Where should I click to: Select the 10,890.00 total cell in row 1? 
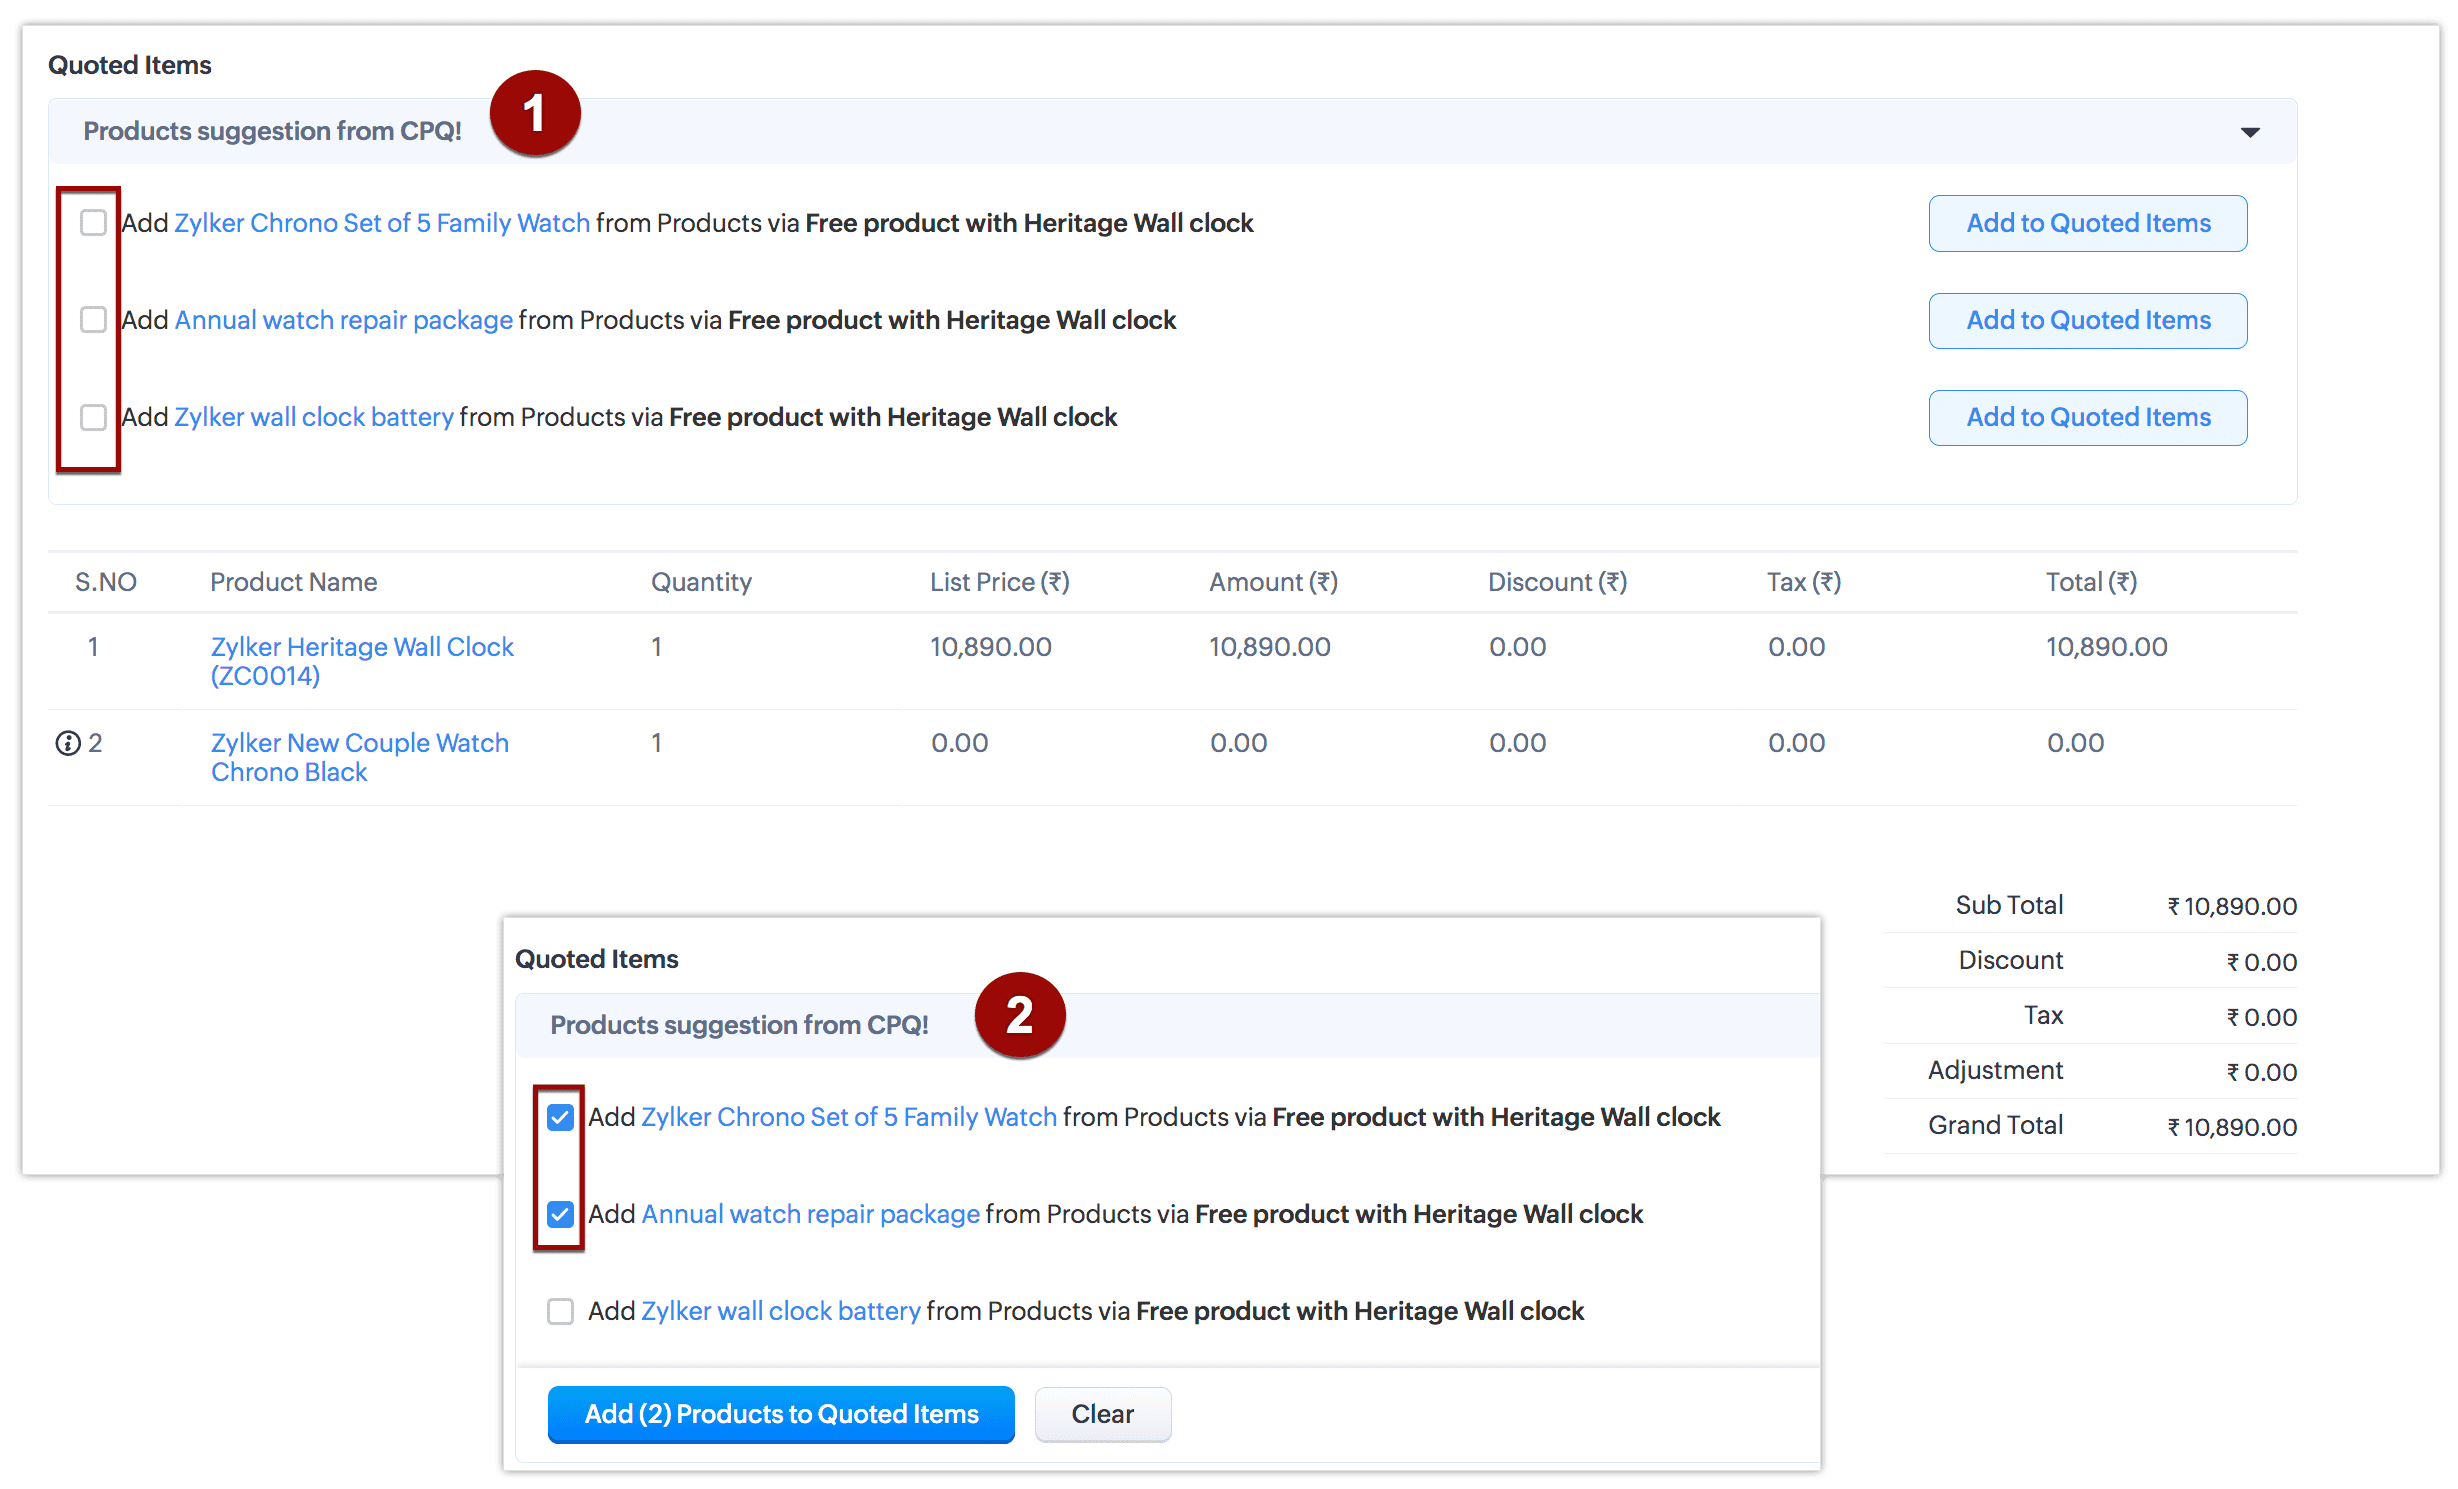[2107, 647]
